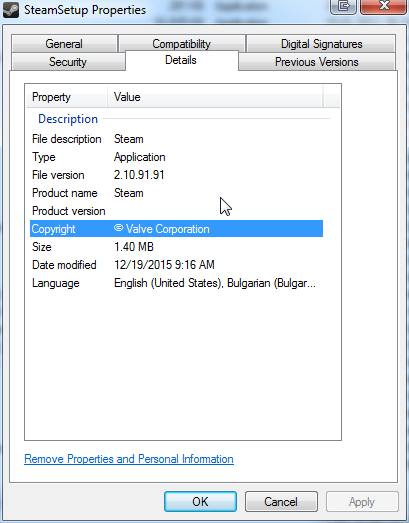
Task: Click the Cancel button
Action: pyautogui.click(x=281, y=501)
